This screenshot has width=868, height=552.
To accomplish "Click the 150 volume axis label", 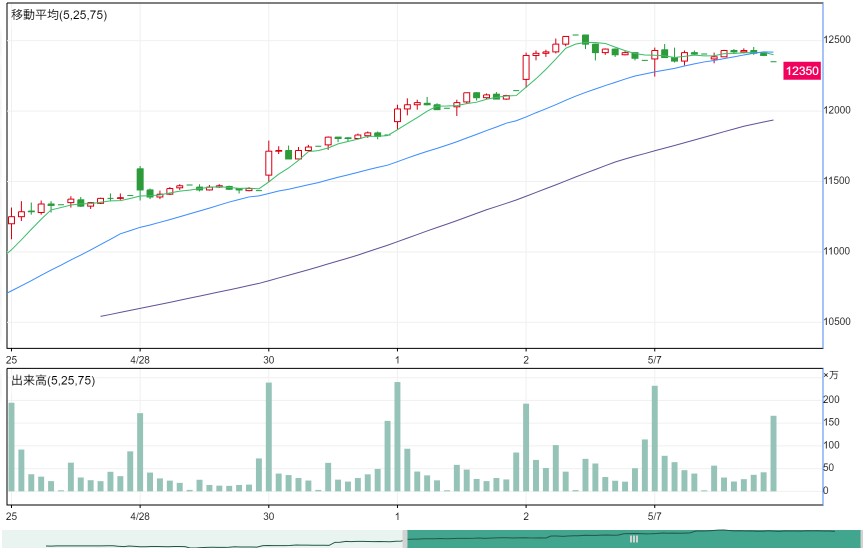I will point(831,422).
